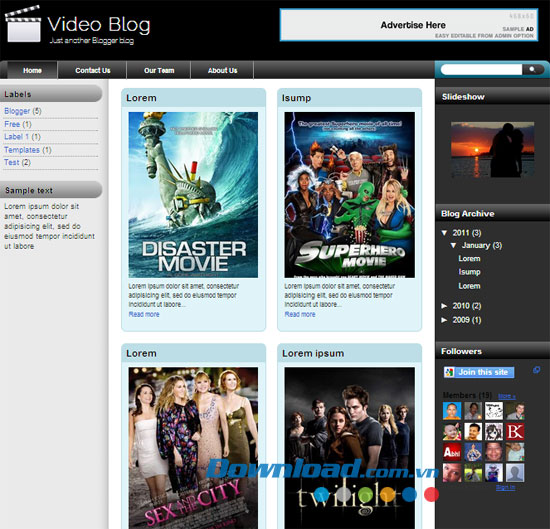Image resolution: width=550 pixels, height=529 pixels.
Task: Open the red BK member avatar
Action: coord(515,431)
